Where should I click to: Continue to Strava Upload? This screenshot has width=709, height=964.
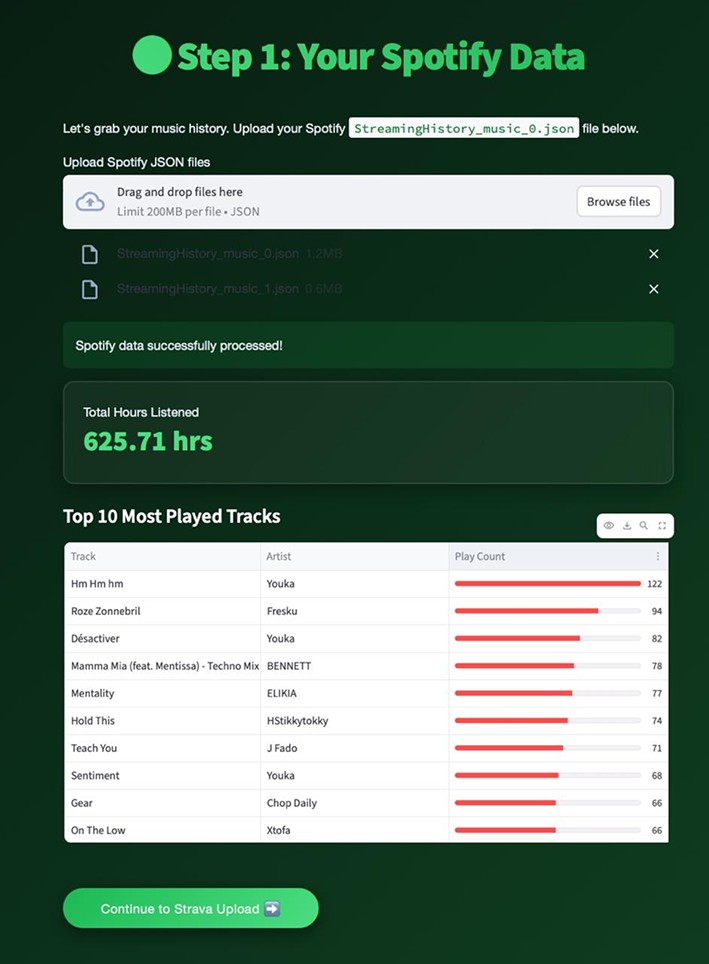click(x=191, y=908)
